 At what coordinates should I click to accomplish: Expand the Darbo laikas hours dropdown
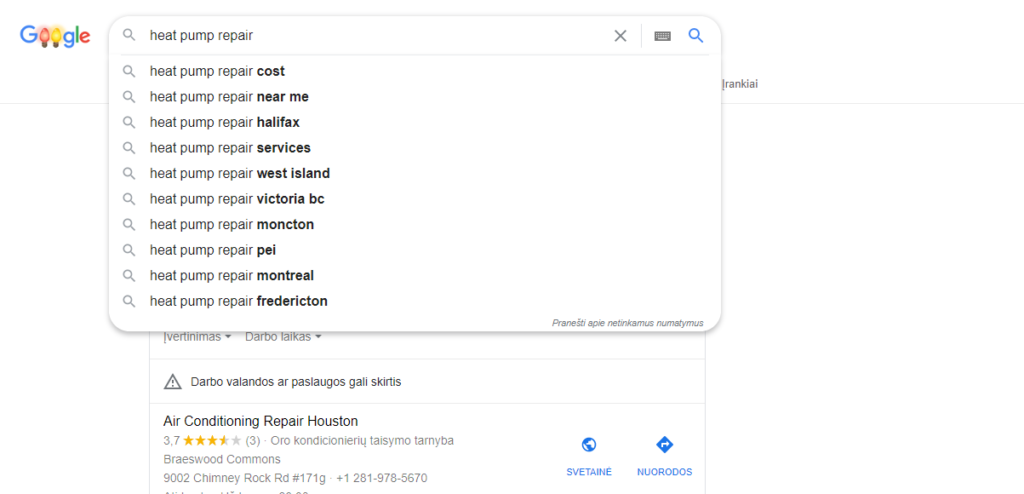tap(283, 337)
